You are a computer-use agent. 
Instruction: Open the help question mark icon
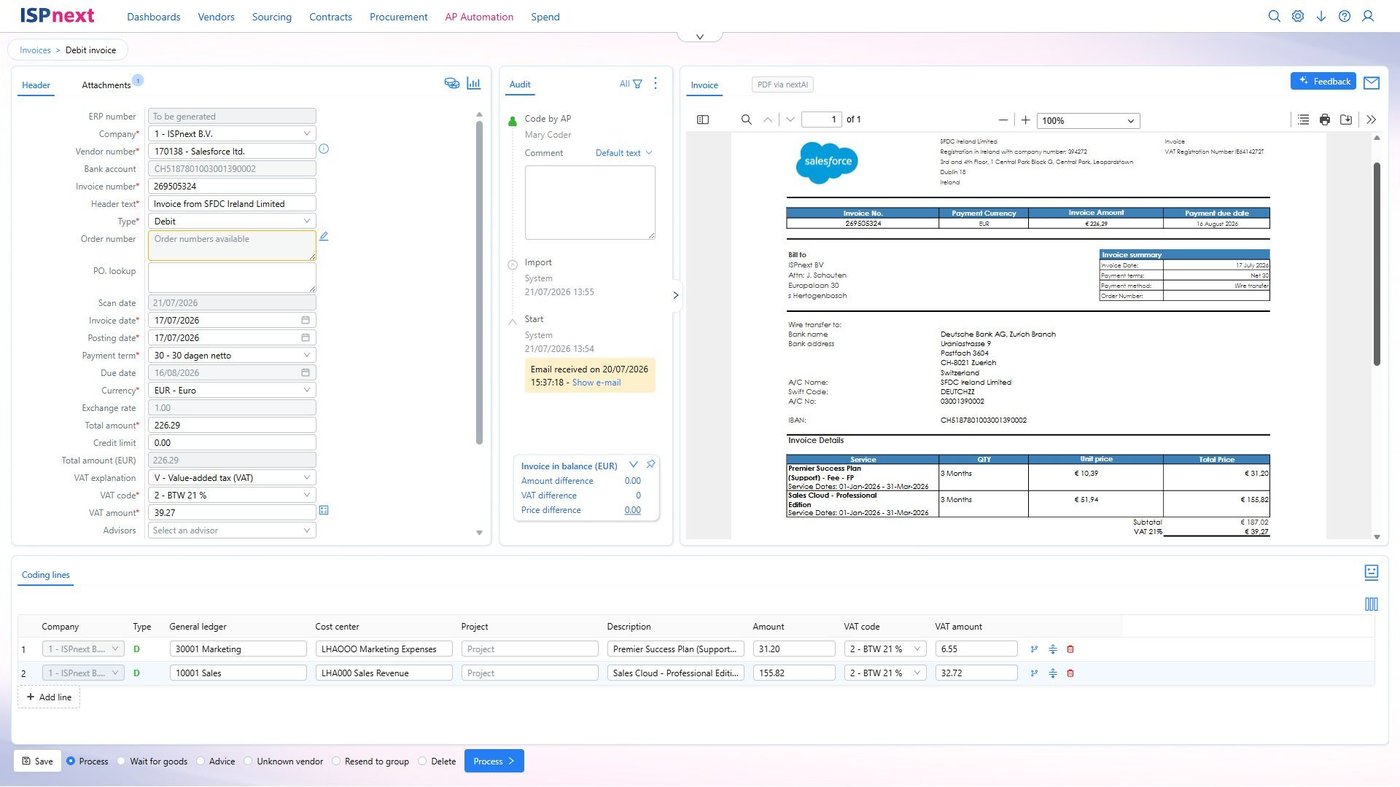click(x=1344, y=16)
